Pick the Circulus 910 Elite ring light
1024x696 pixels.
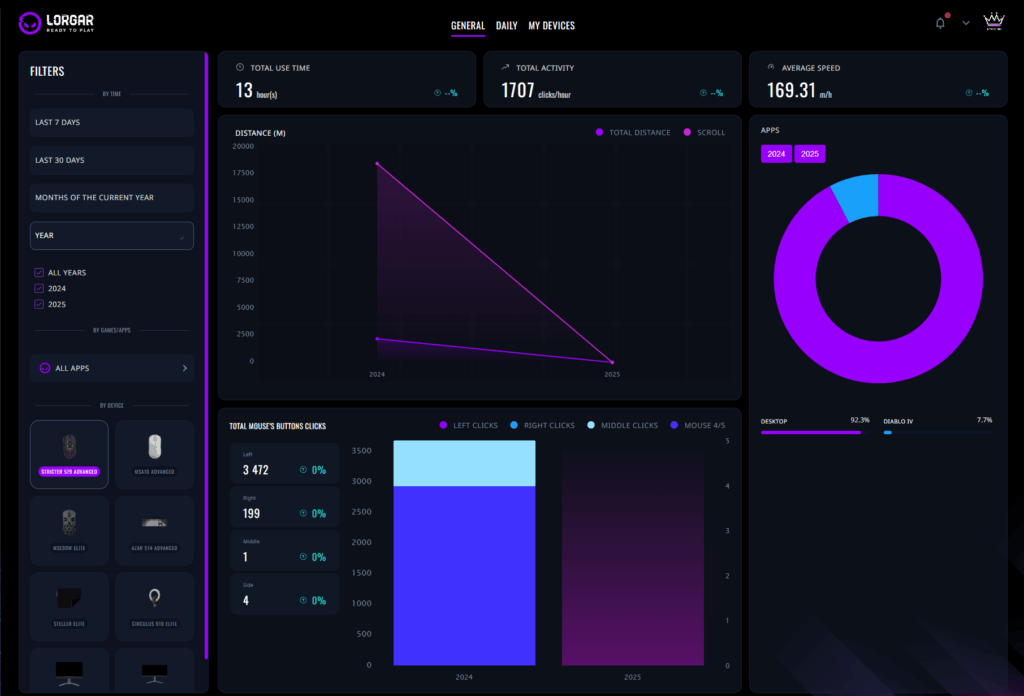(x=155, y=606)
